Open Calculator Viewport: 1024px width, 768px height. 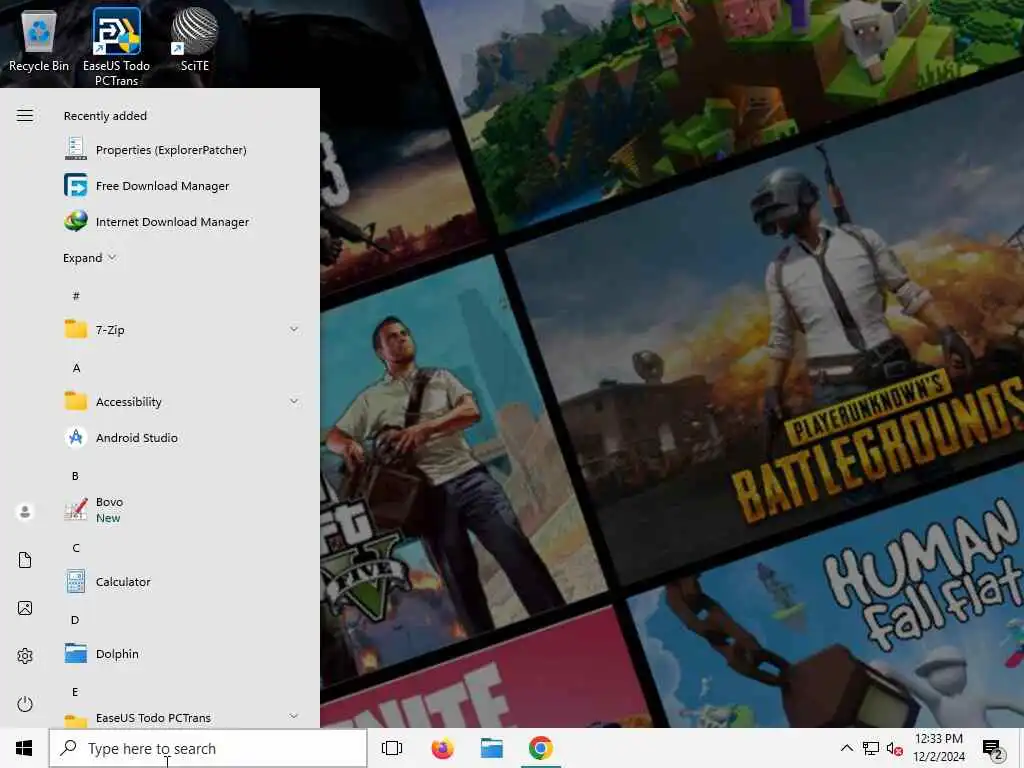pyautogui.click(x=183, y=581)
